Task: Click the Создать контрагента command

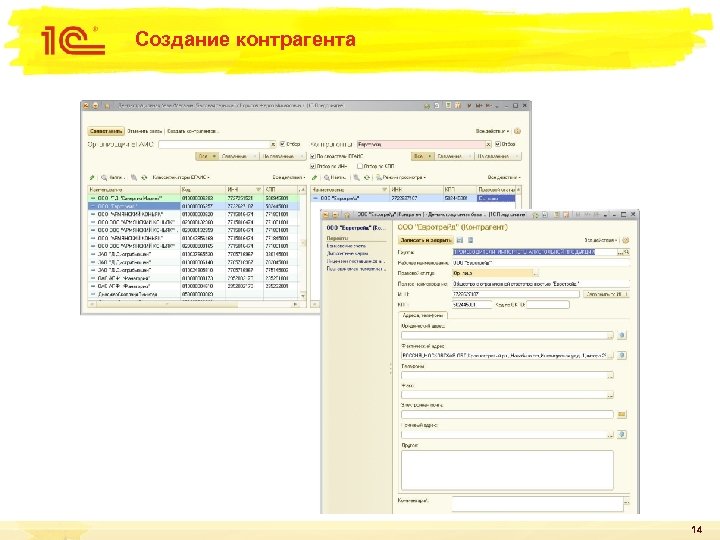Action: (x=192, y=131)
